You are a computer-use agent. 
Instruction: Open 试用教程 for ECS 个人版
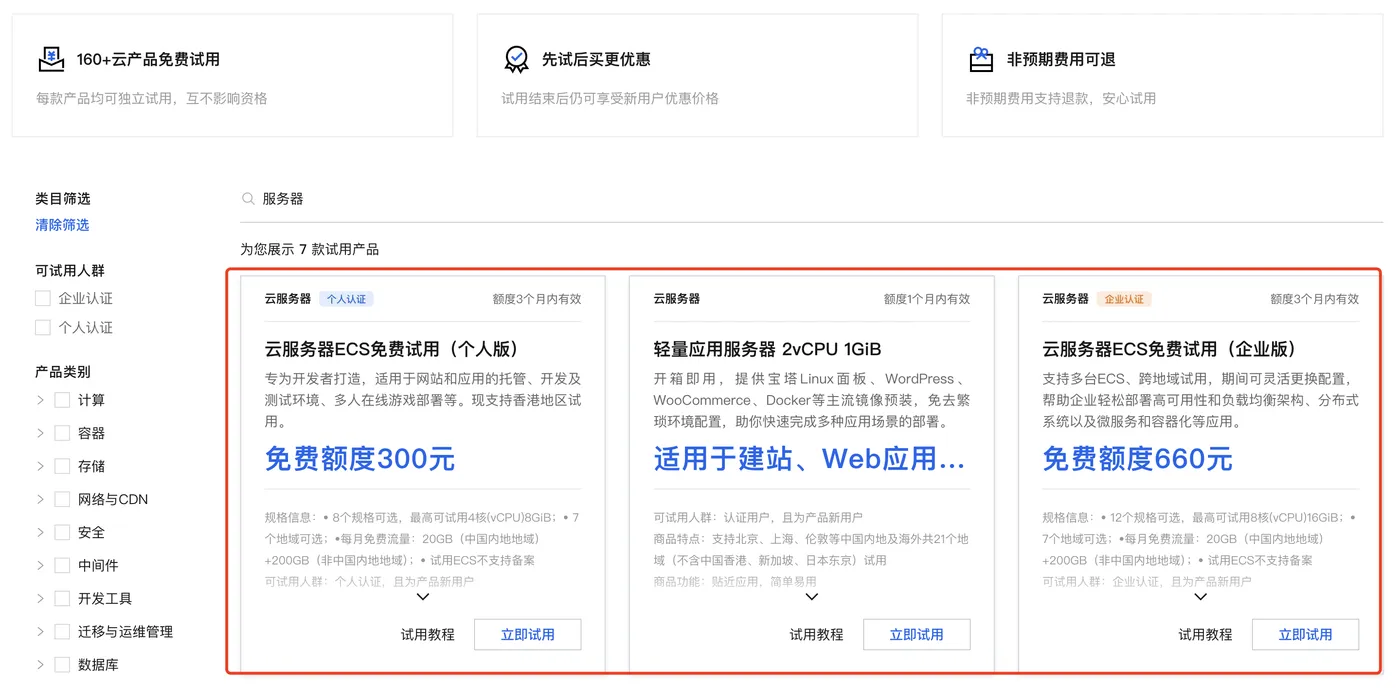[427, 634]
